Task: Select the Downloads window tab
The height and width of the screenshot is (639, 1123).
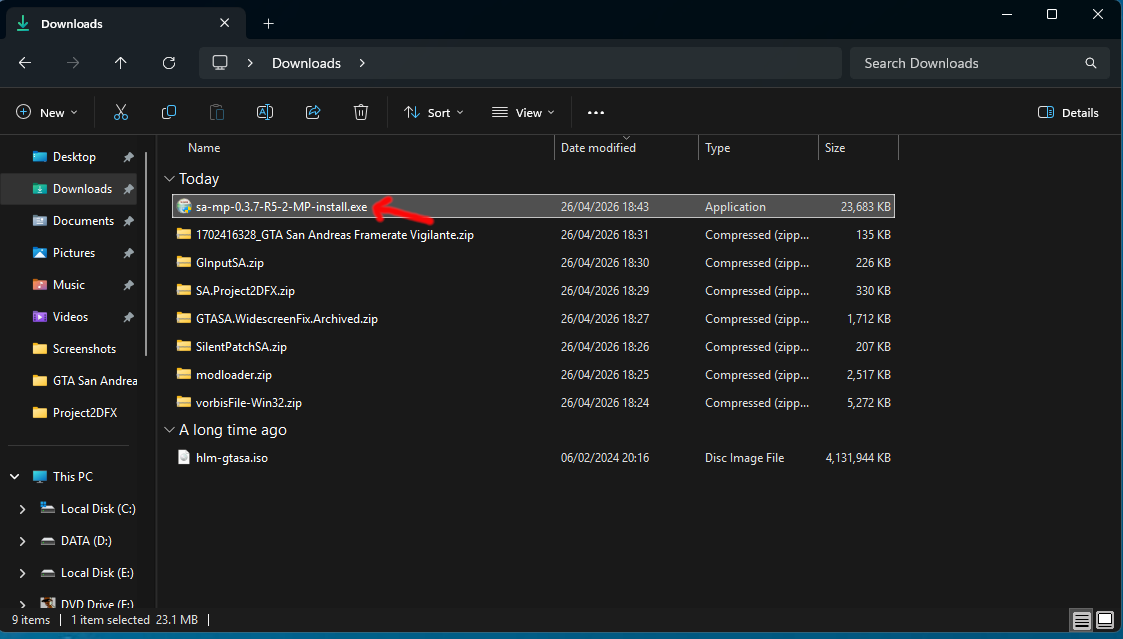Action: point(125,24)
